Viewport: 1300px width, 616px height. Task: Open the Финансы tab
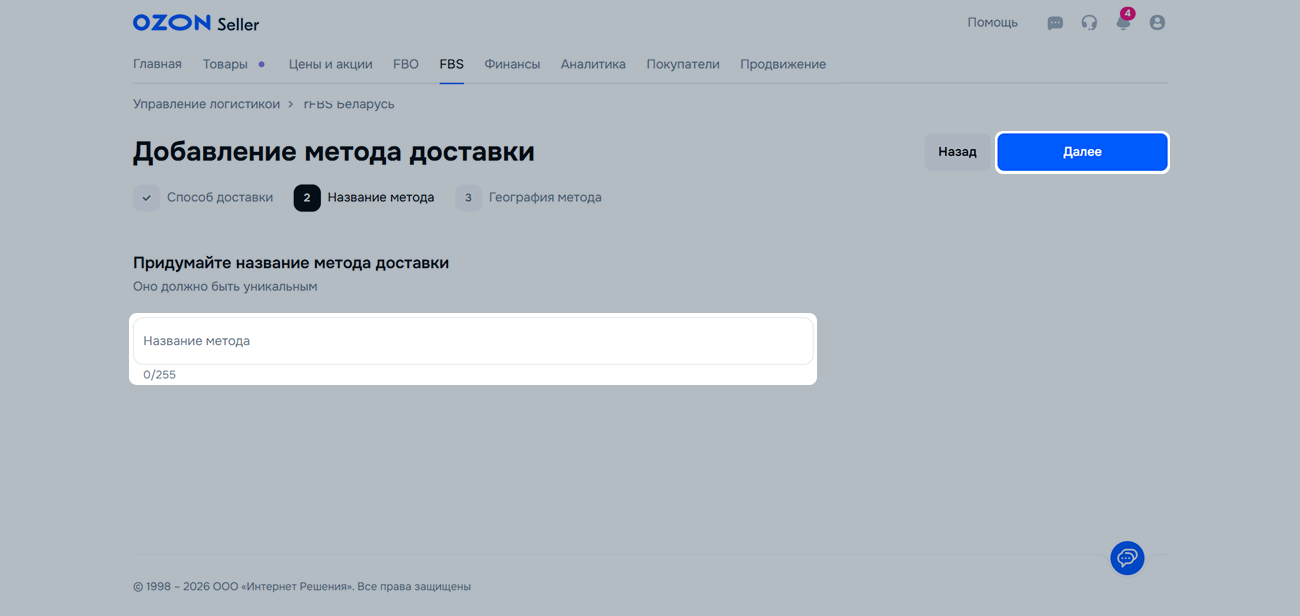(x=512, y=64)
